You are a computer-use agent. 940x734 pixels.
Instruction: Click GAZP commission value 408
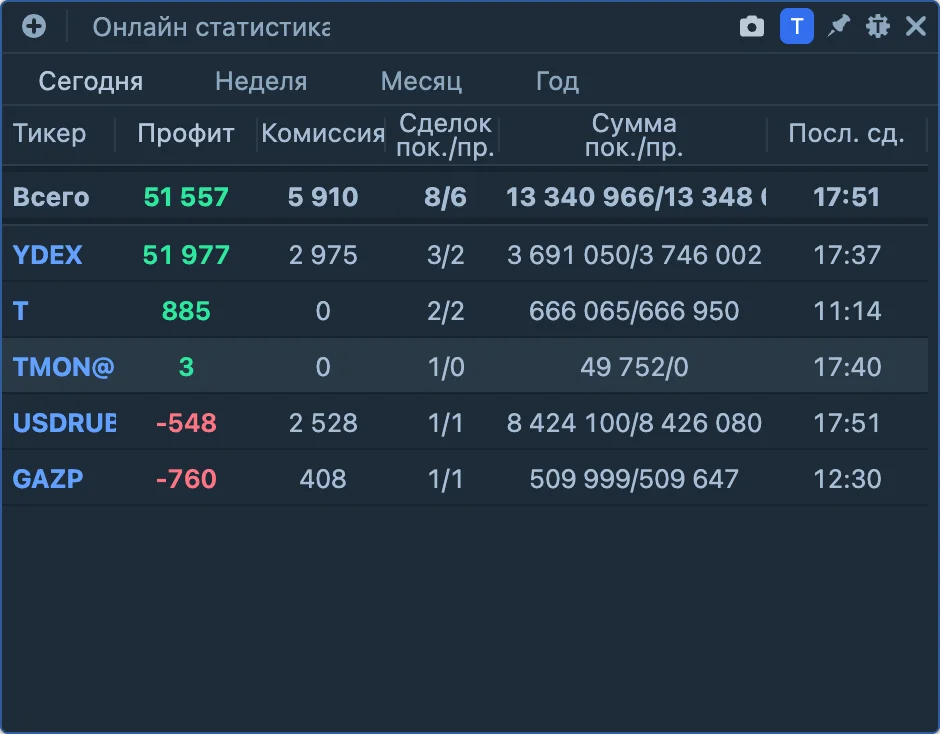click(x=323, y=479)
